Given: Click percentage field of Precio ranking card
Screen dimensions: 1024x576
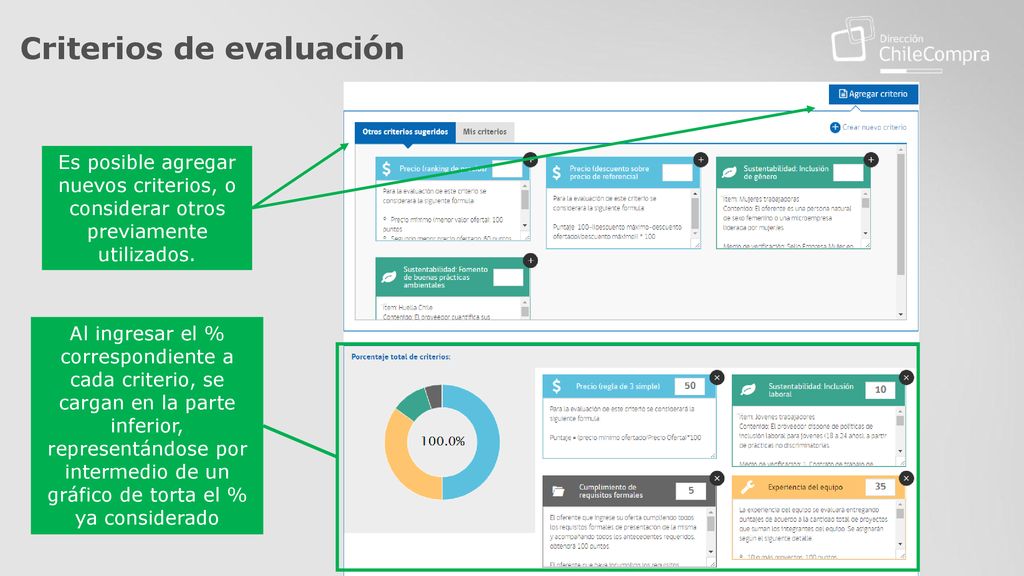Looking at the screenshot, I should tap(507, 170).
